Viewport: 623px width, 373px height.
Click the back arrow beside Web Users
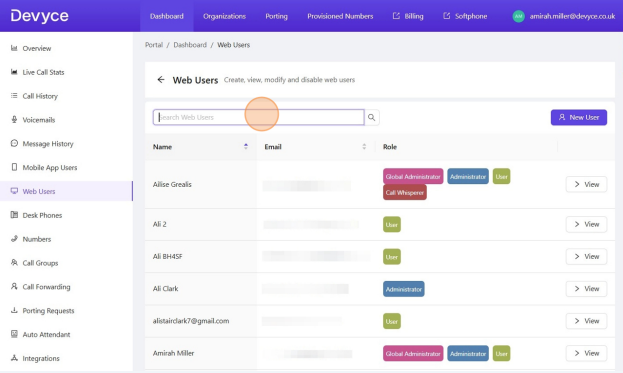point(161,79)
